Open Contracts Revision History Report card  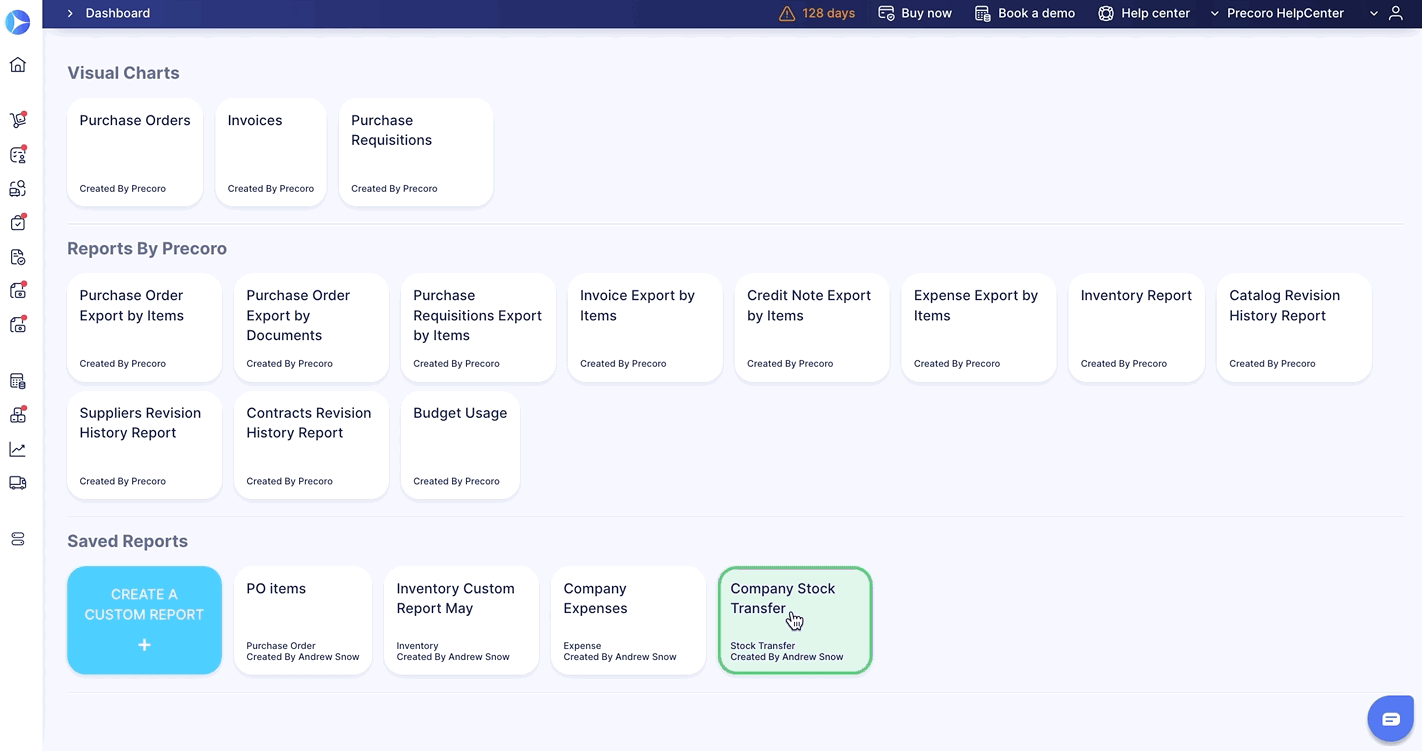(x=311, y=445)
